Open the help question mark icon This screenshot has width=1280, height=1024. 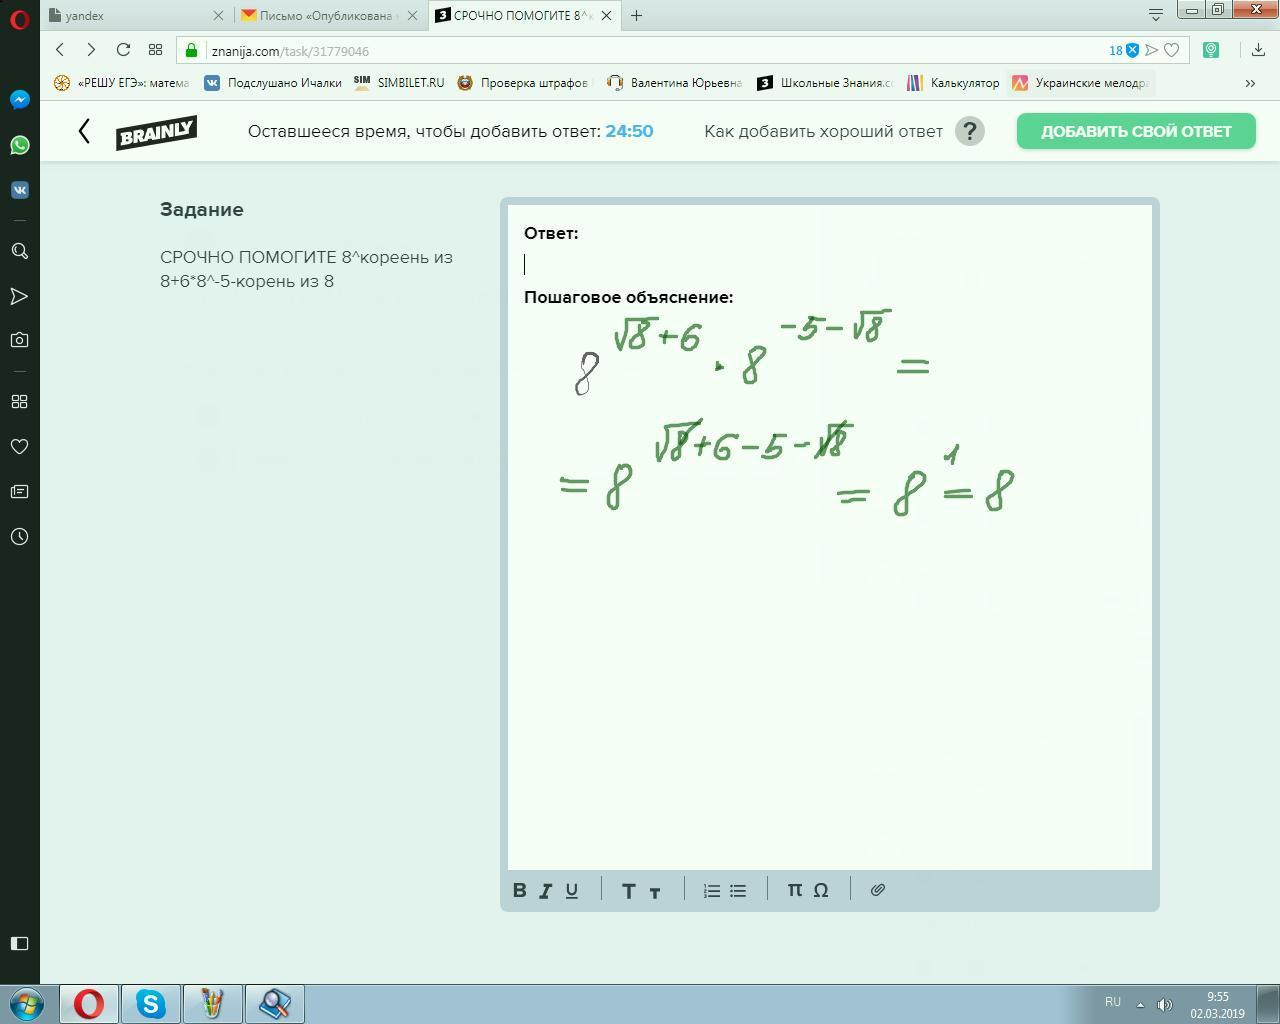tap(970, 131)
